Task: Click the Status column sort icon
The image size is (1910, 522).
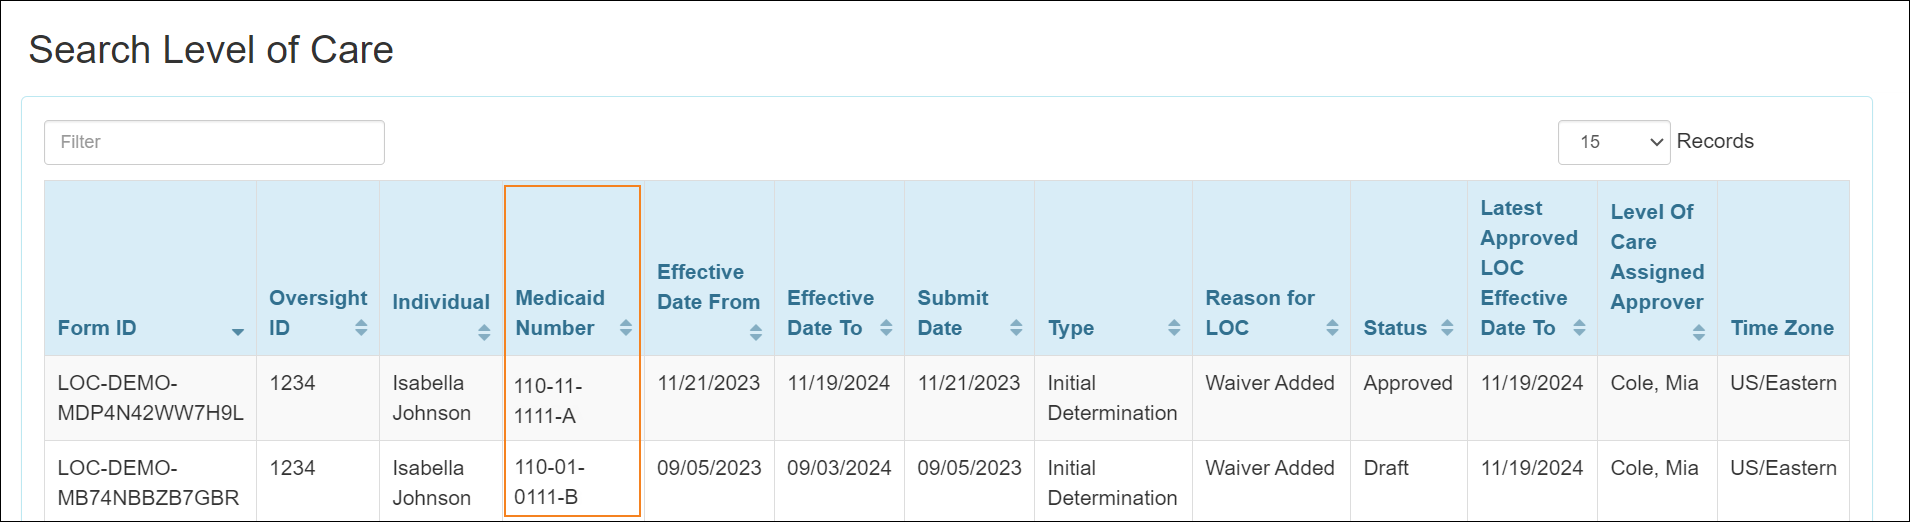Action: tap(1447, 328)
